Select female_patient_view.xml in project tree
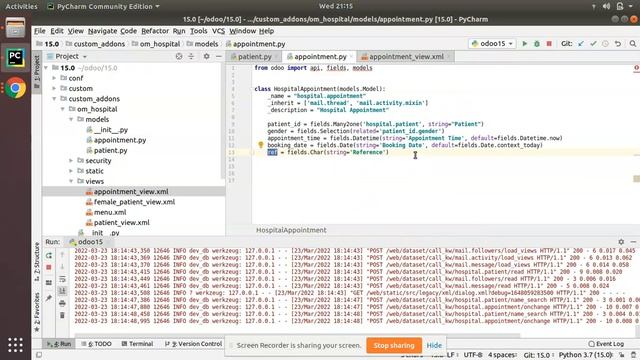 point(134,202)
